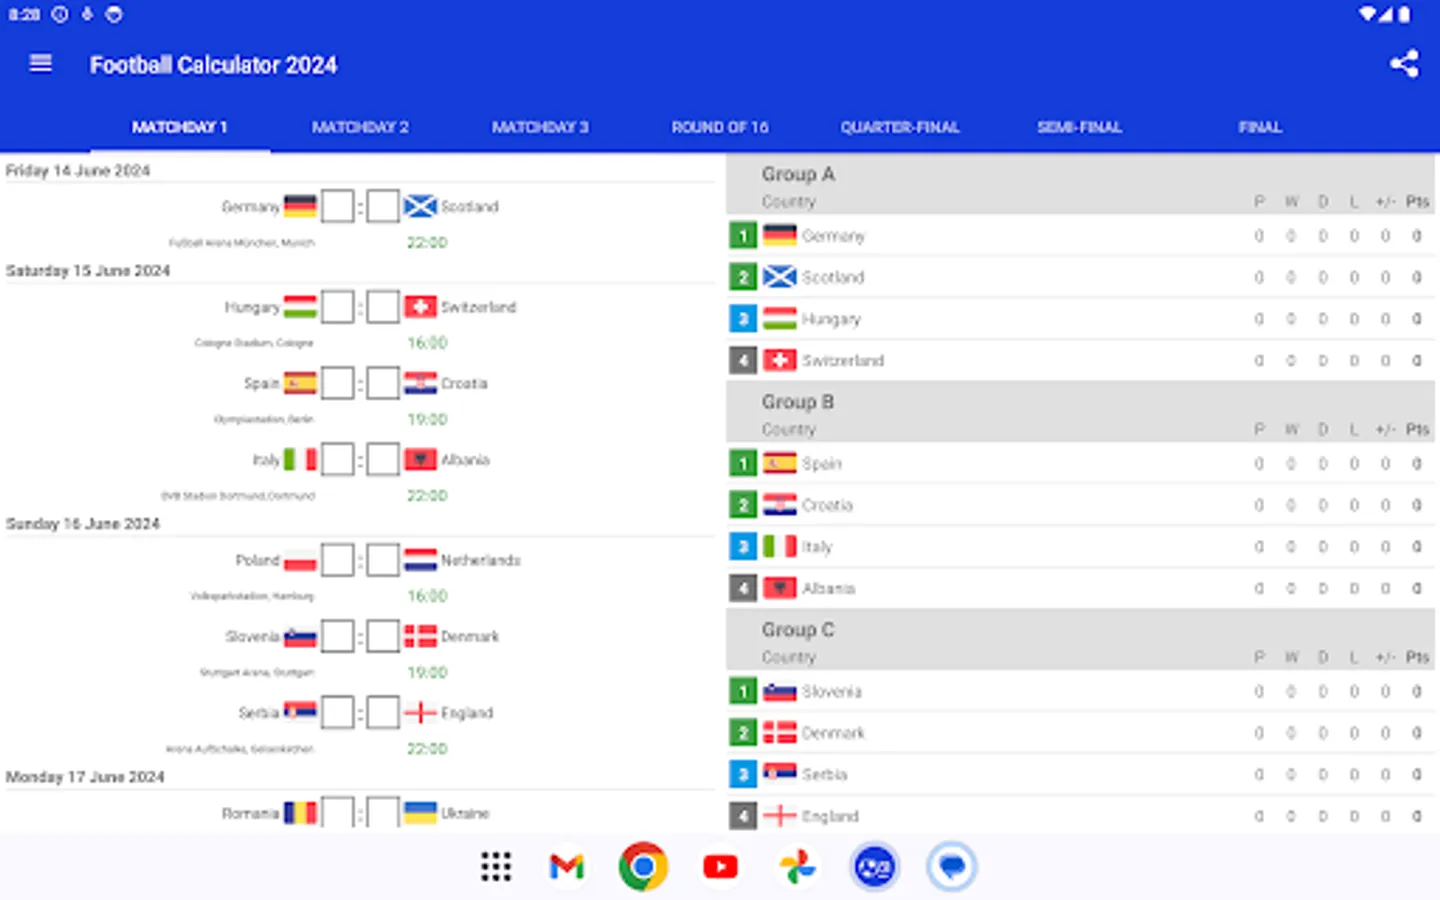Click Spain's score box for the Croatia match
This screenshot has width=1440, height=900.
(x=337, y=383)
